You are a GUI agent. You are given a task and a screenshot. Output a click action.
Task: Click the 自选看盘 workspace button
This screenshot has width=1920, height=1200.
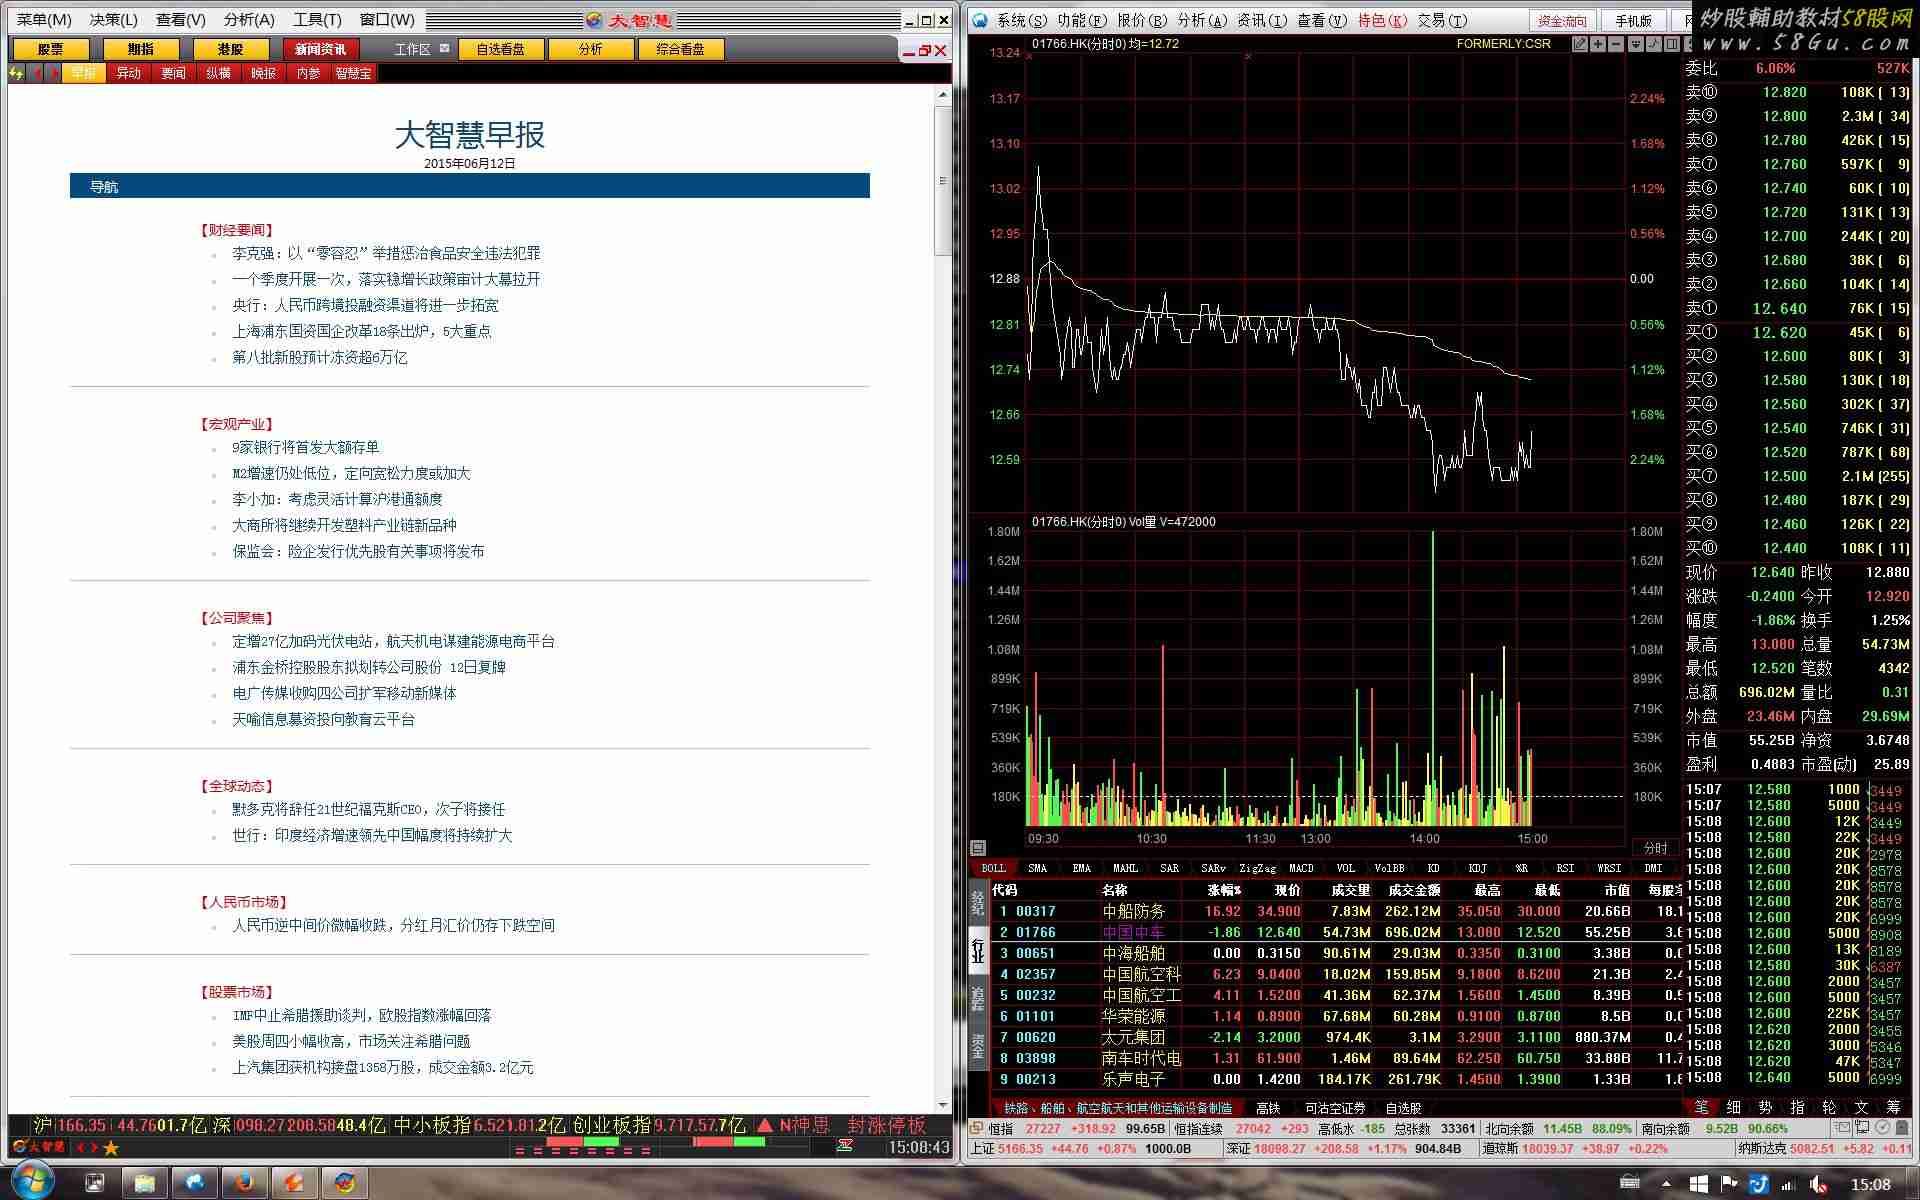pyautogui.click(x=500, y=49)
